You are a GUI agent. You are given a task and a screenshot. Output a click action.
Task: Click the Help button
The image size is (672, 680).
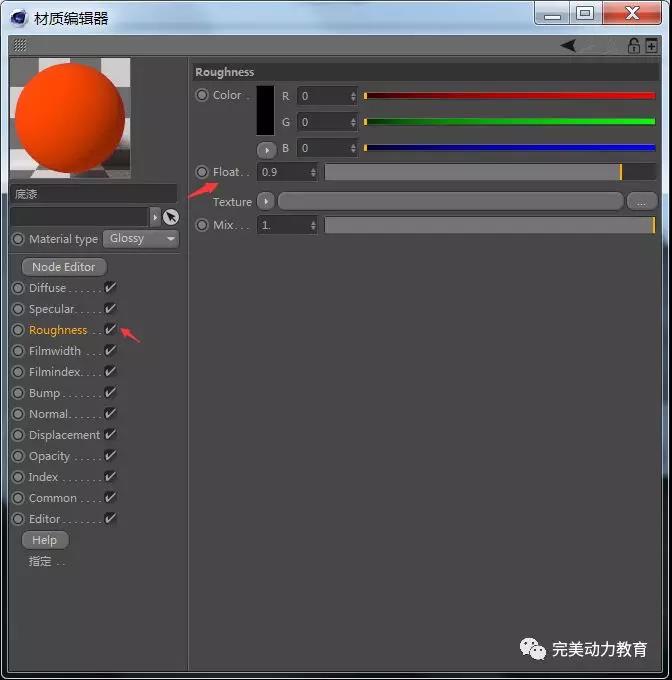pos(45,540)
